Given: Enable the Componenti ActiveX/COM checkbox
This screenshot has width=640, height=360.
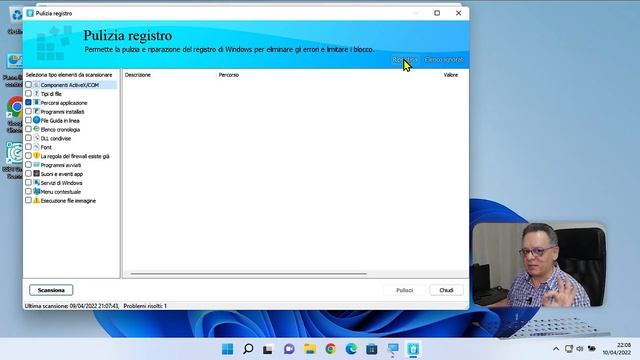Looking at the screenshot, I should 28,84.
